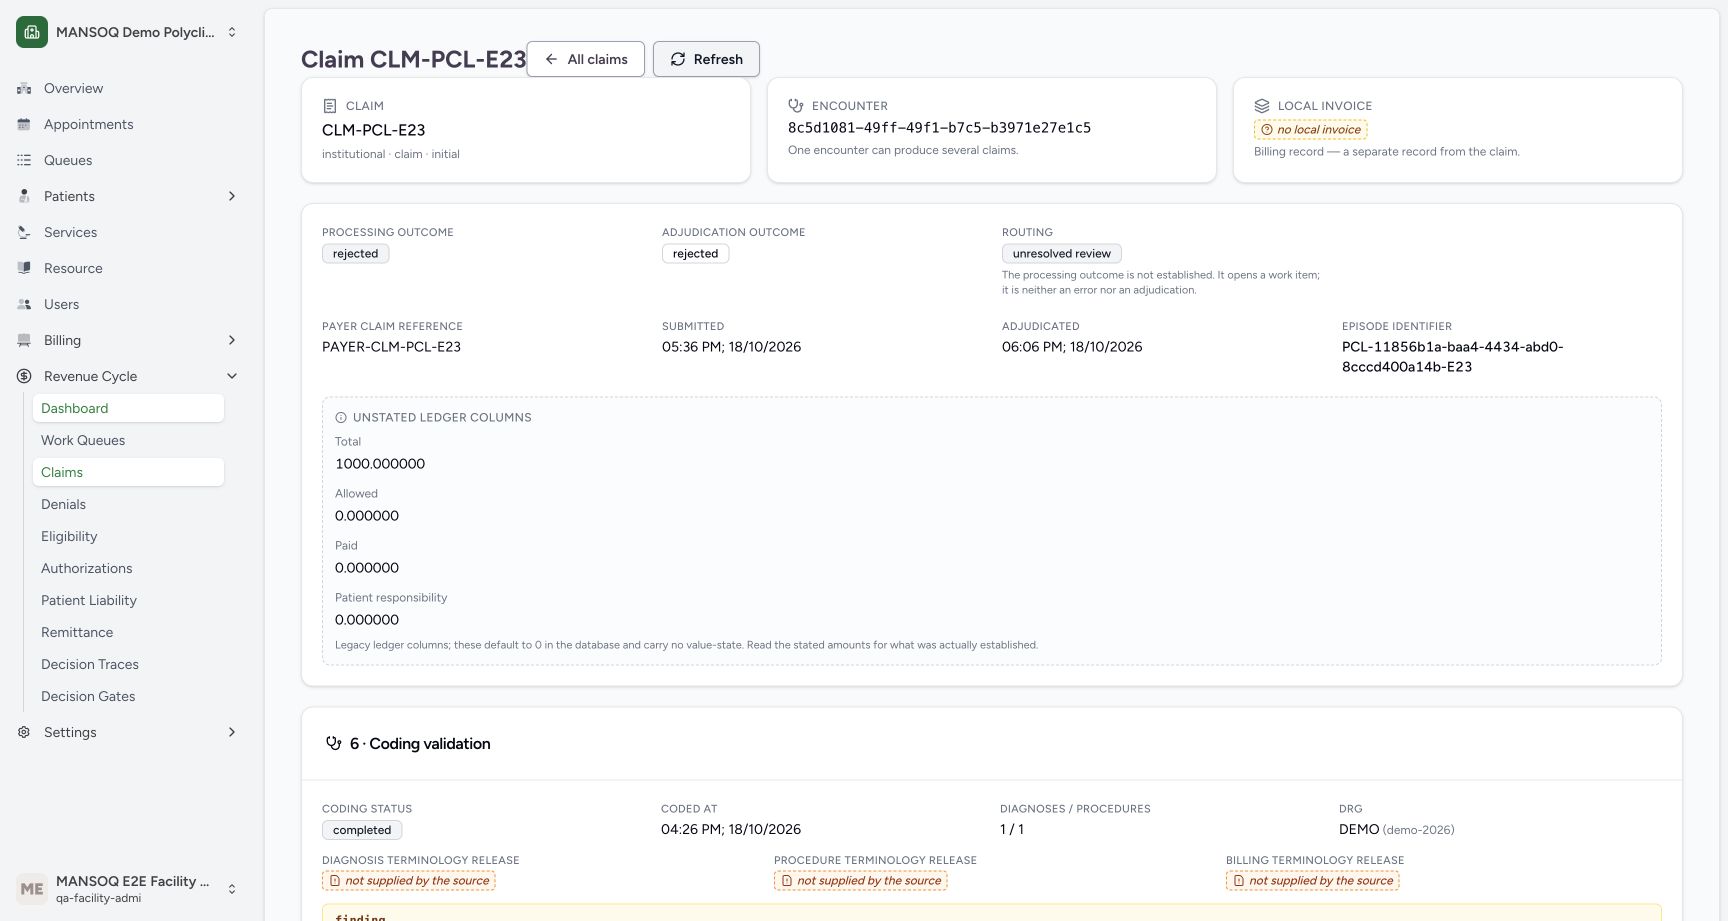Click the 'unresolved review' routing badge

tap(1061, 254)
